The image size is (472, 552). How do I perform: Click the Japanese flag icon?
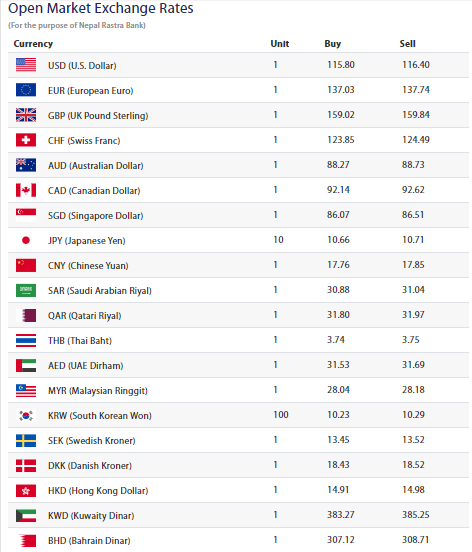pos(26,240)
